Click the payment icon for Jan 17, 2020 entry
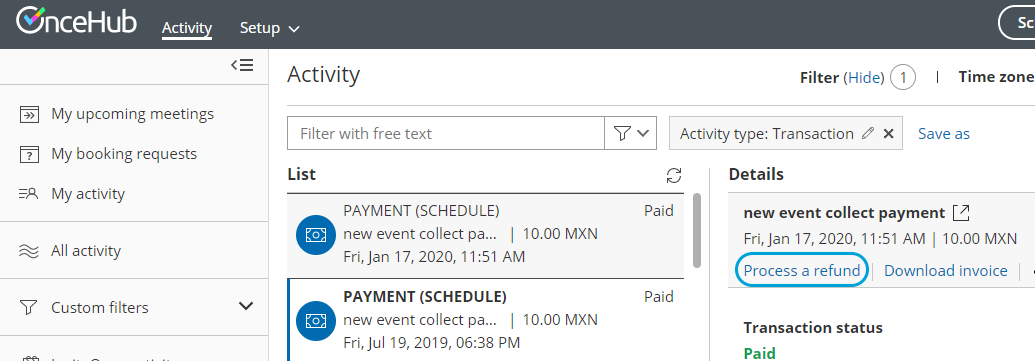Screen dimensions: 1035x361 click(x=316, y=234)
